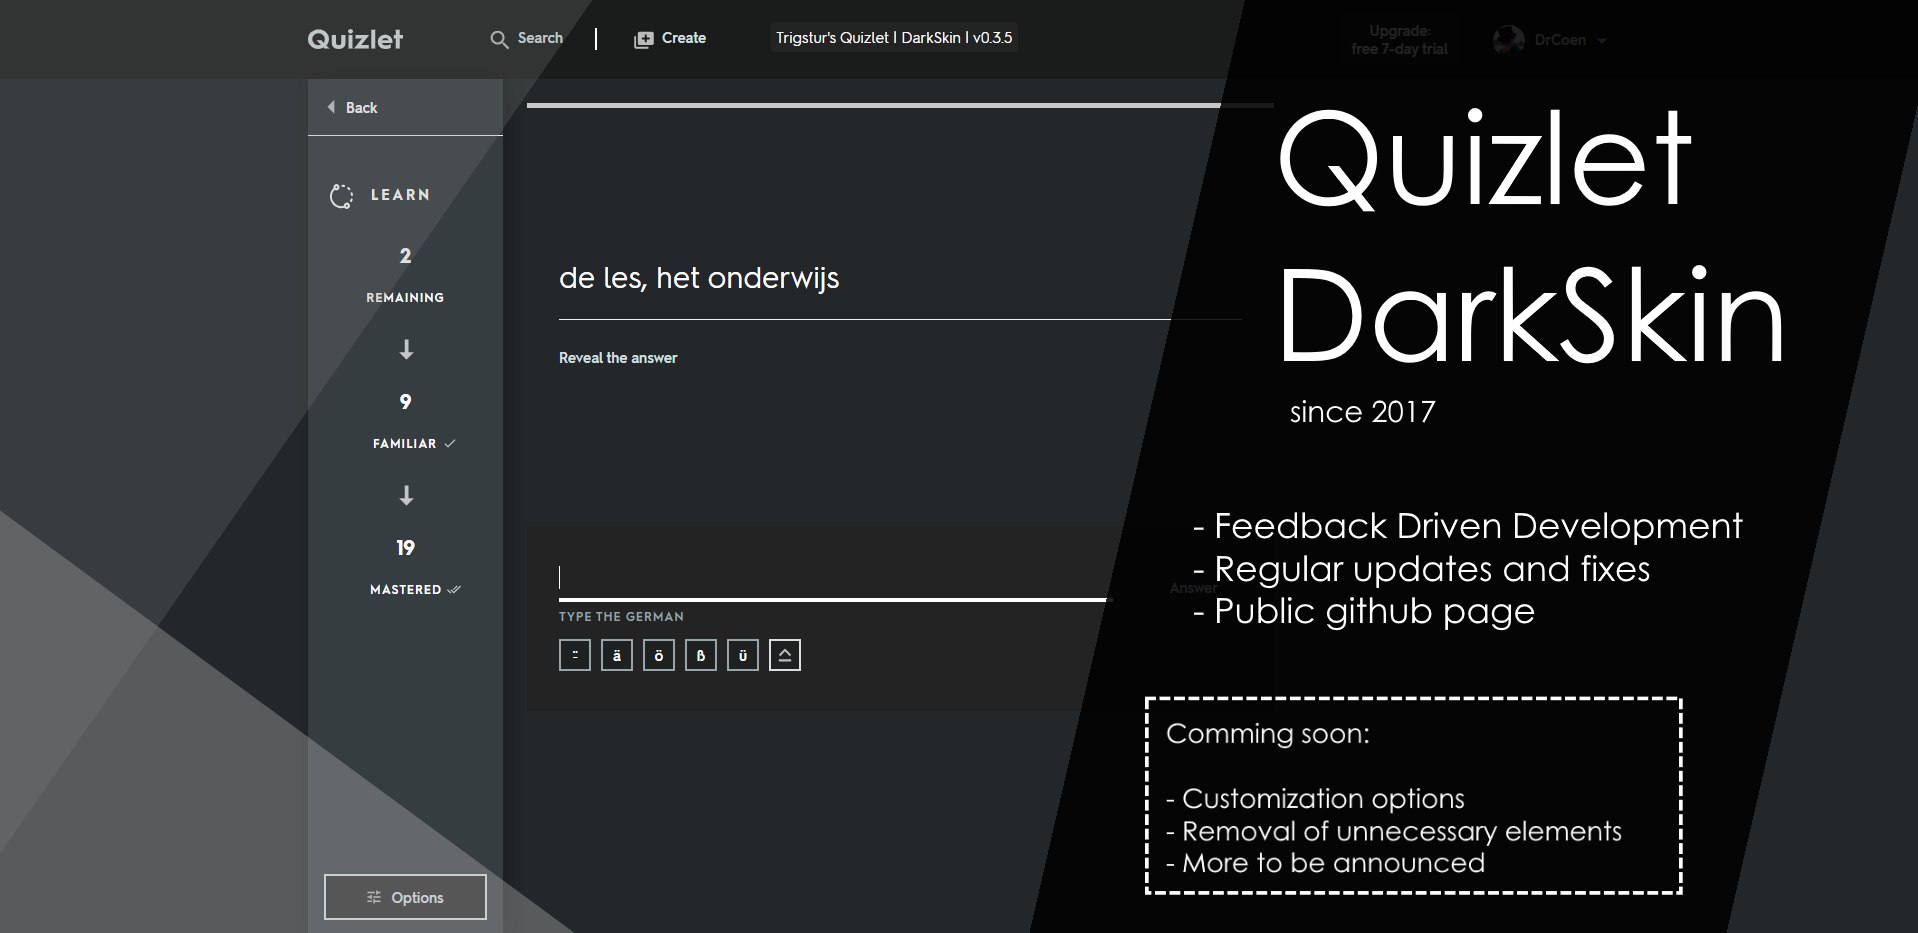Click the Mastered double checkmark indicator
The height and width of the screenshot is (933, 1918).
coord(452,590)
